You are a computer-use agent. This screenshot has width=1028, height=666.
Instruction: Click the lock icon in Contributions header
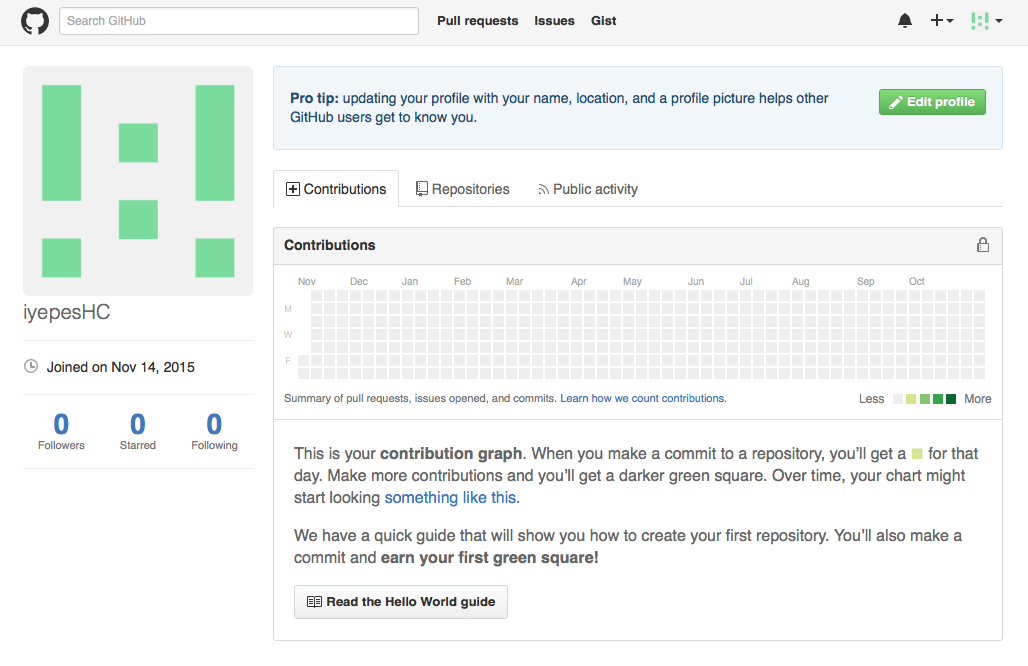coord(982,245)
